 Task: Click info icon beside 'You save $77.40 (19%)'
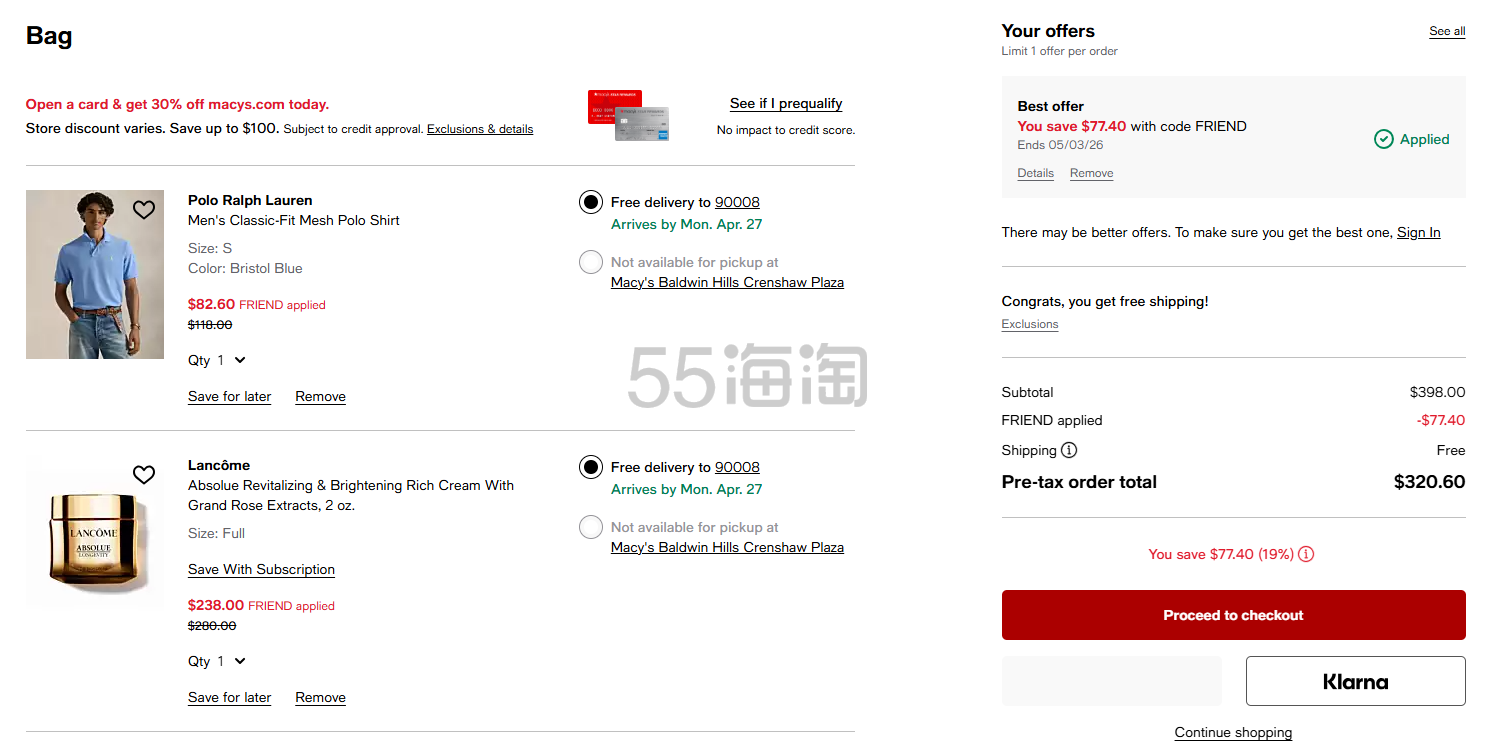(x=1306, y=554)
